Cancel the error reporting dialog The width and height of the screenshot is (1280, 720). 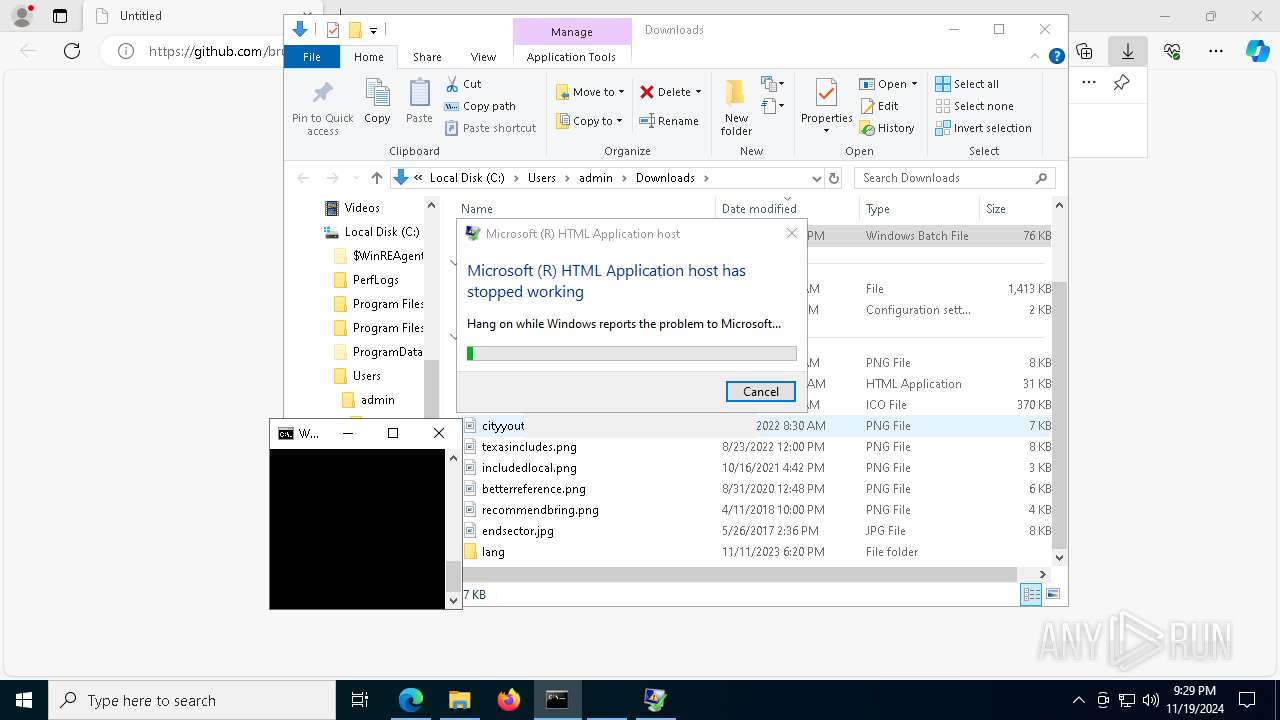point(760,391)
